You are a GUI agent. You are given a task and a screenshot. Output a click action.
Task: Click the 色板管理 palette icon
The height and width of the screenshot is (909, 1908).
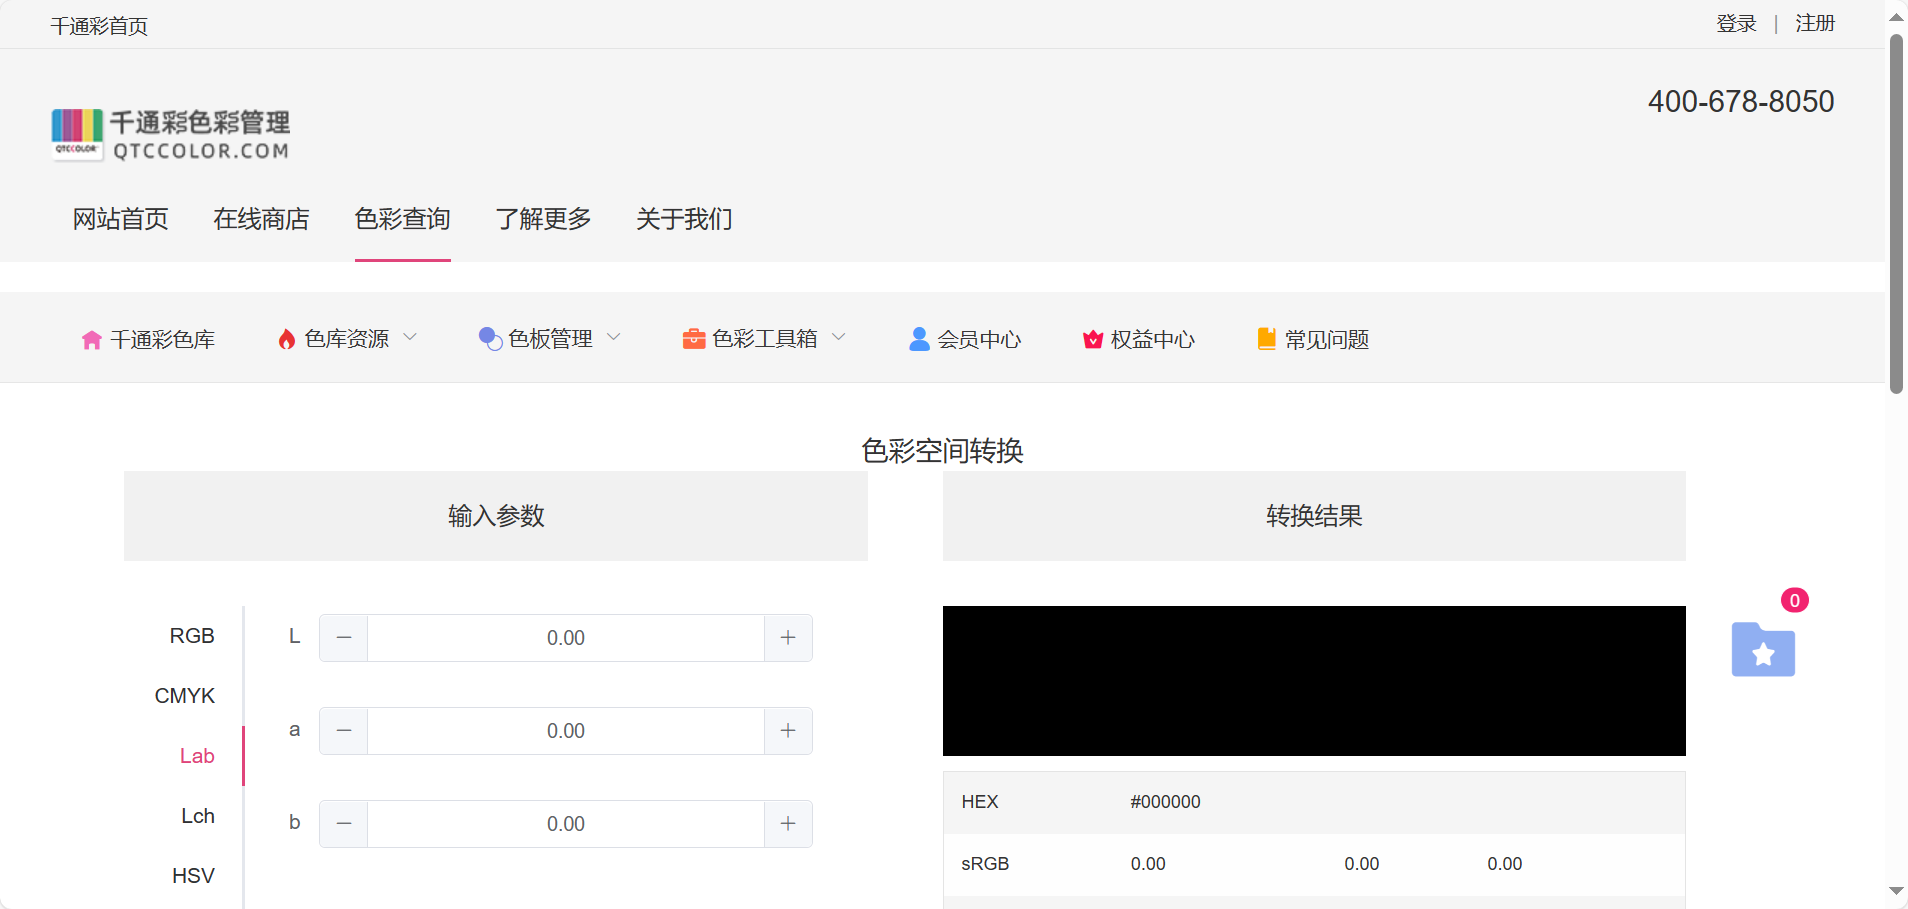490,340
